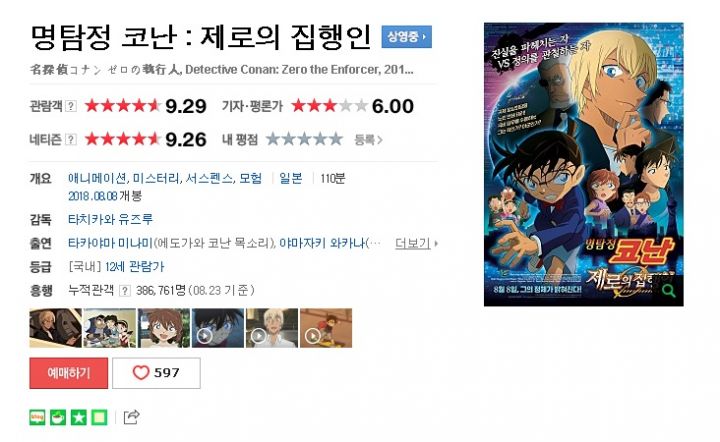Open help icon next to 관람객 rating
Image resolution: width=720 pixels, height=442 pixels.
coord(71,106)
